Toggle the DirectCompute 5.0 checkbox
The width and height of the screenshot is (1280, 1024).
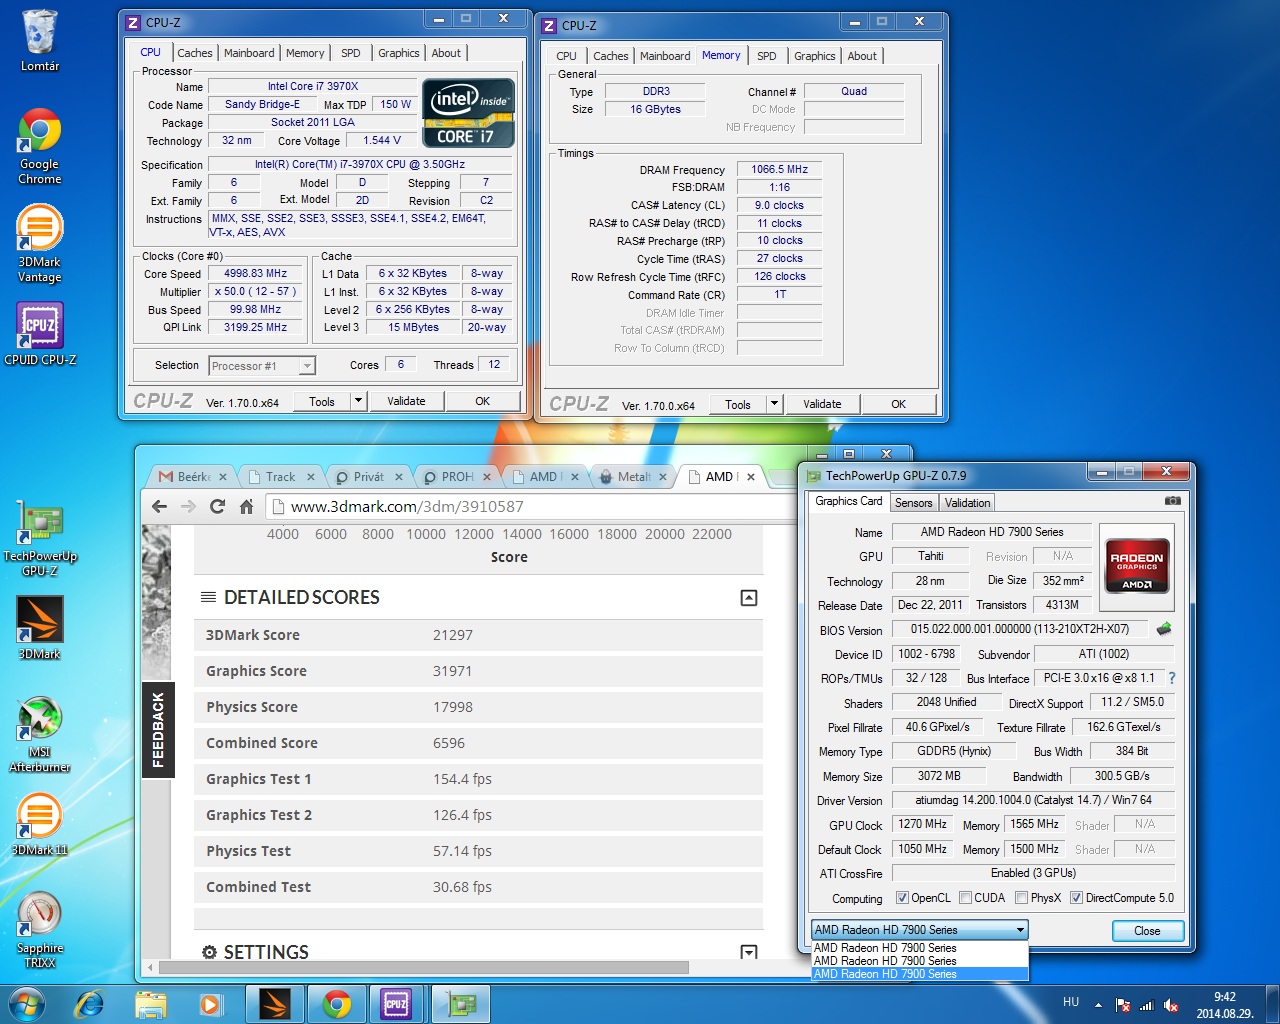1076,898
